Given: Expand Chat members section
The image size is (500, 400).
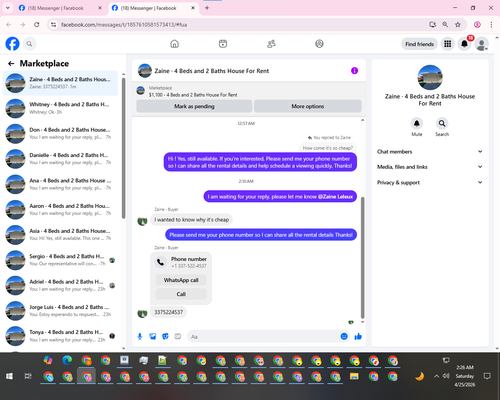Looking at the screenshot, I should tap(430, 152).
